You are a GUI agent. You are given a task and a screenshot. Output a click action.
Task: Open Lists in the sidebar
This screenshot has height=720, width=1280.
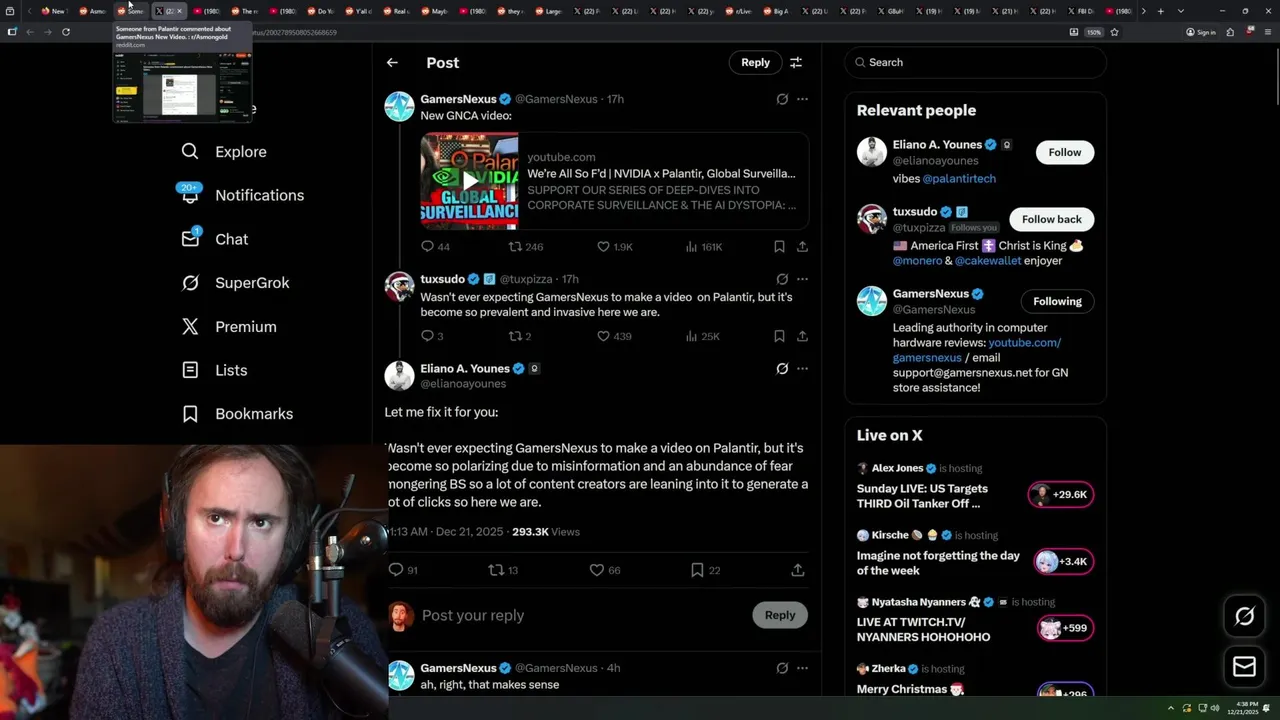tap(214, 370)
